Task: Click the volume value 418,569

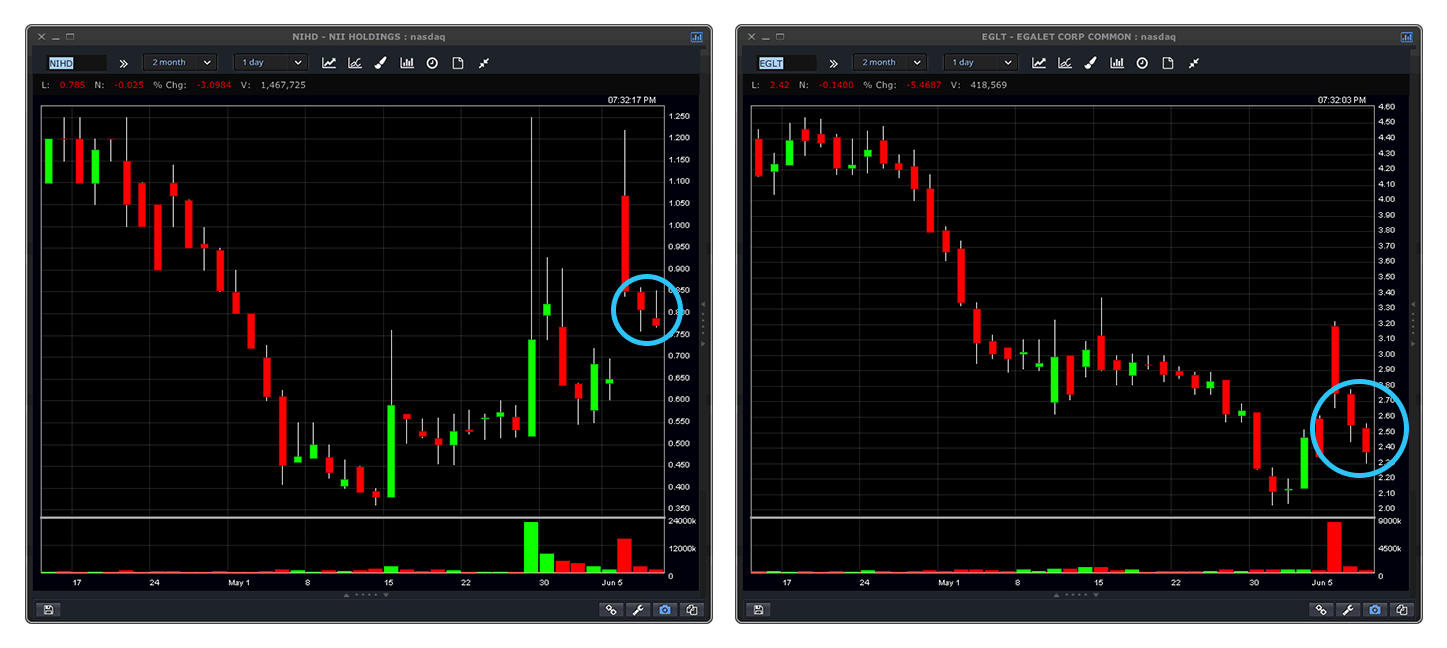Action: tap(988, 85)
